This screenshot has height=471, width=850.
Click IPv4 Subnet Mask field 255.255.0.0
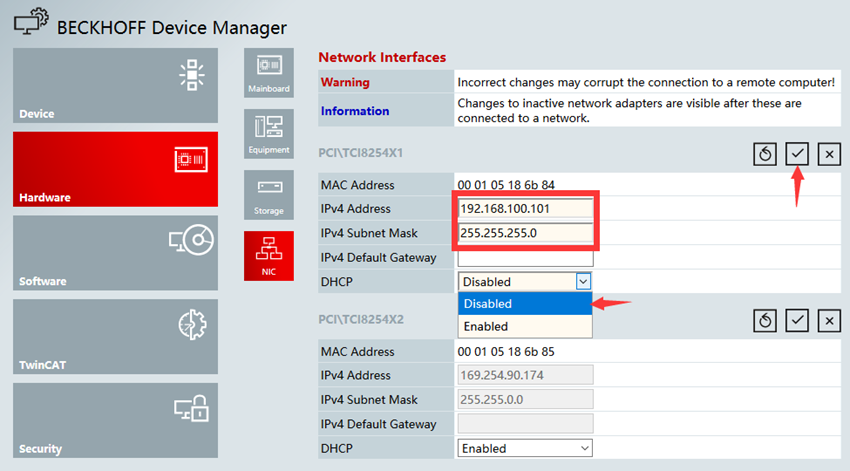point(525,399)
